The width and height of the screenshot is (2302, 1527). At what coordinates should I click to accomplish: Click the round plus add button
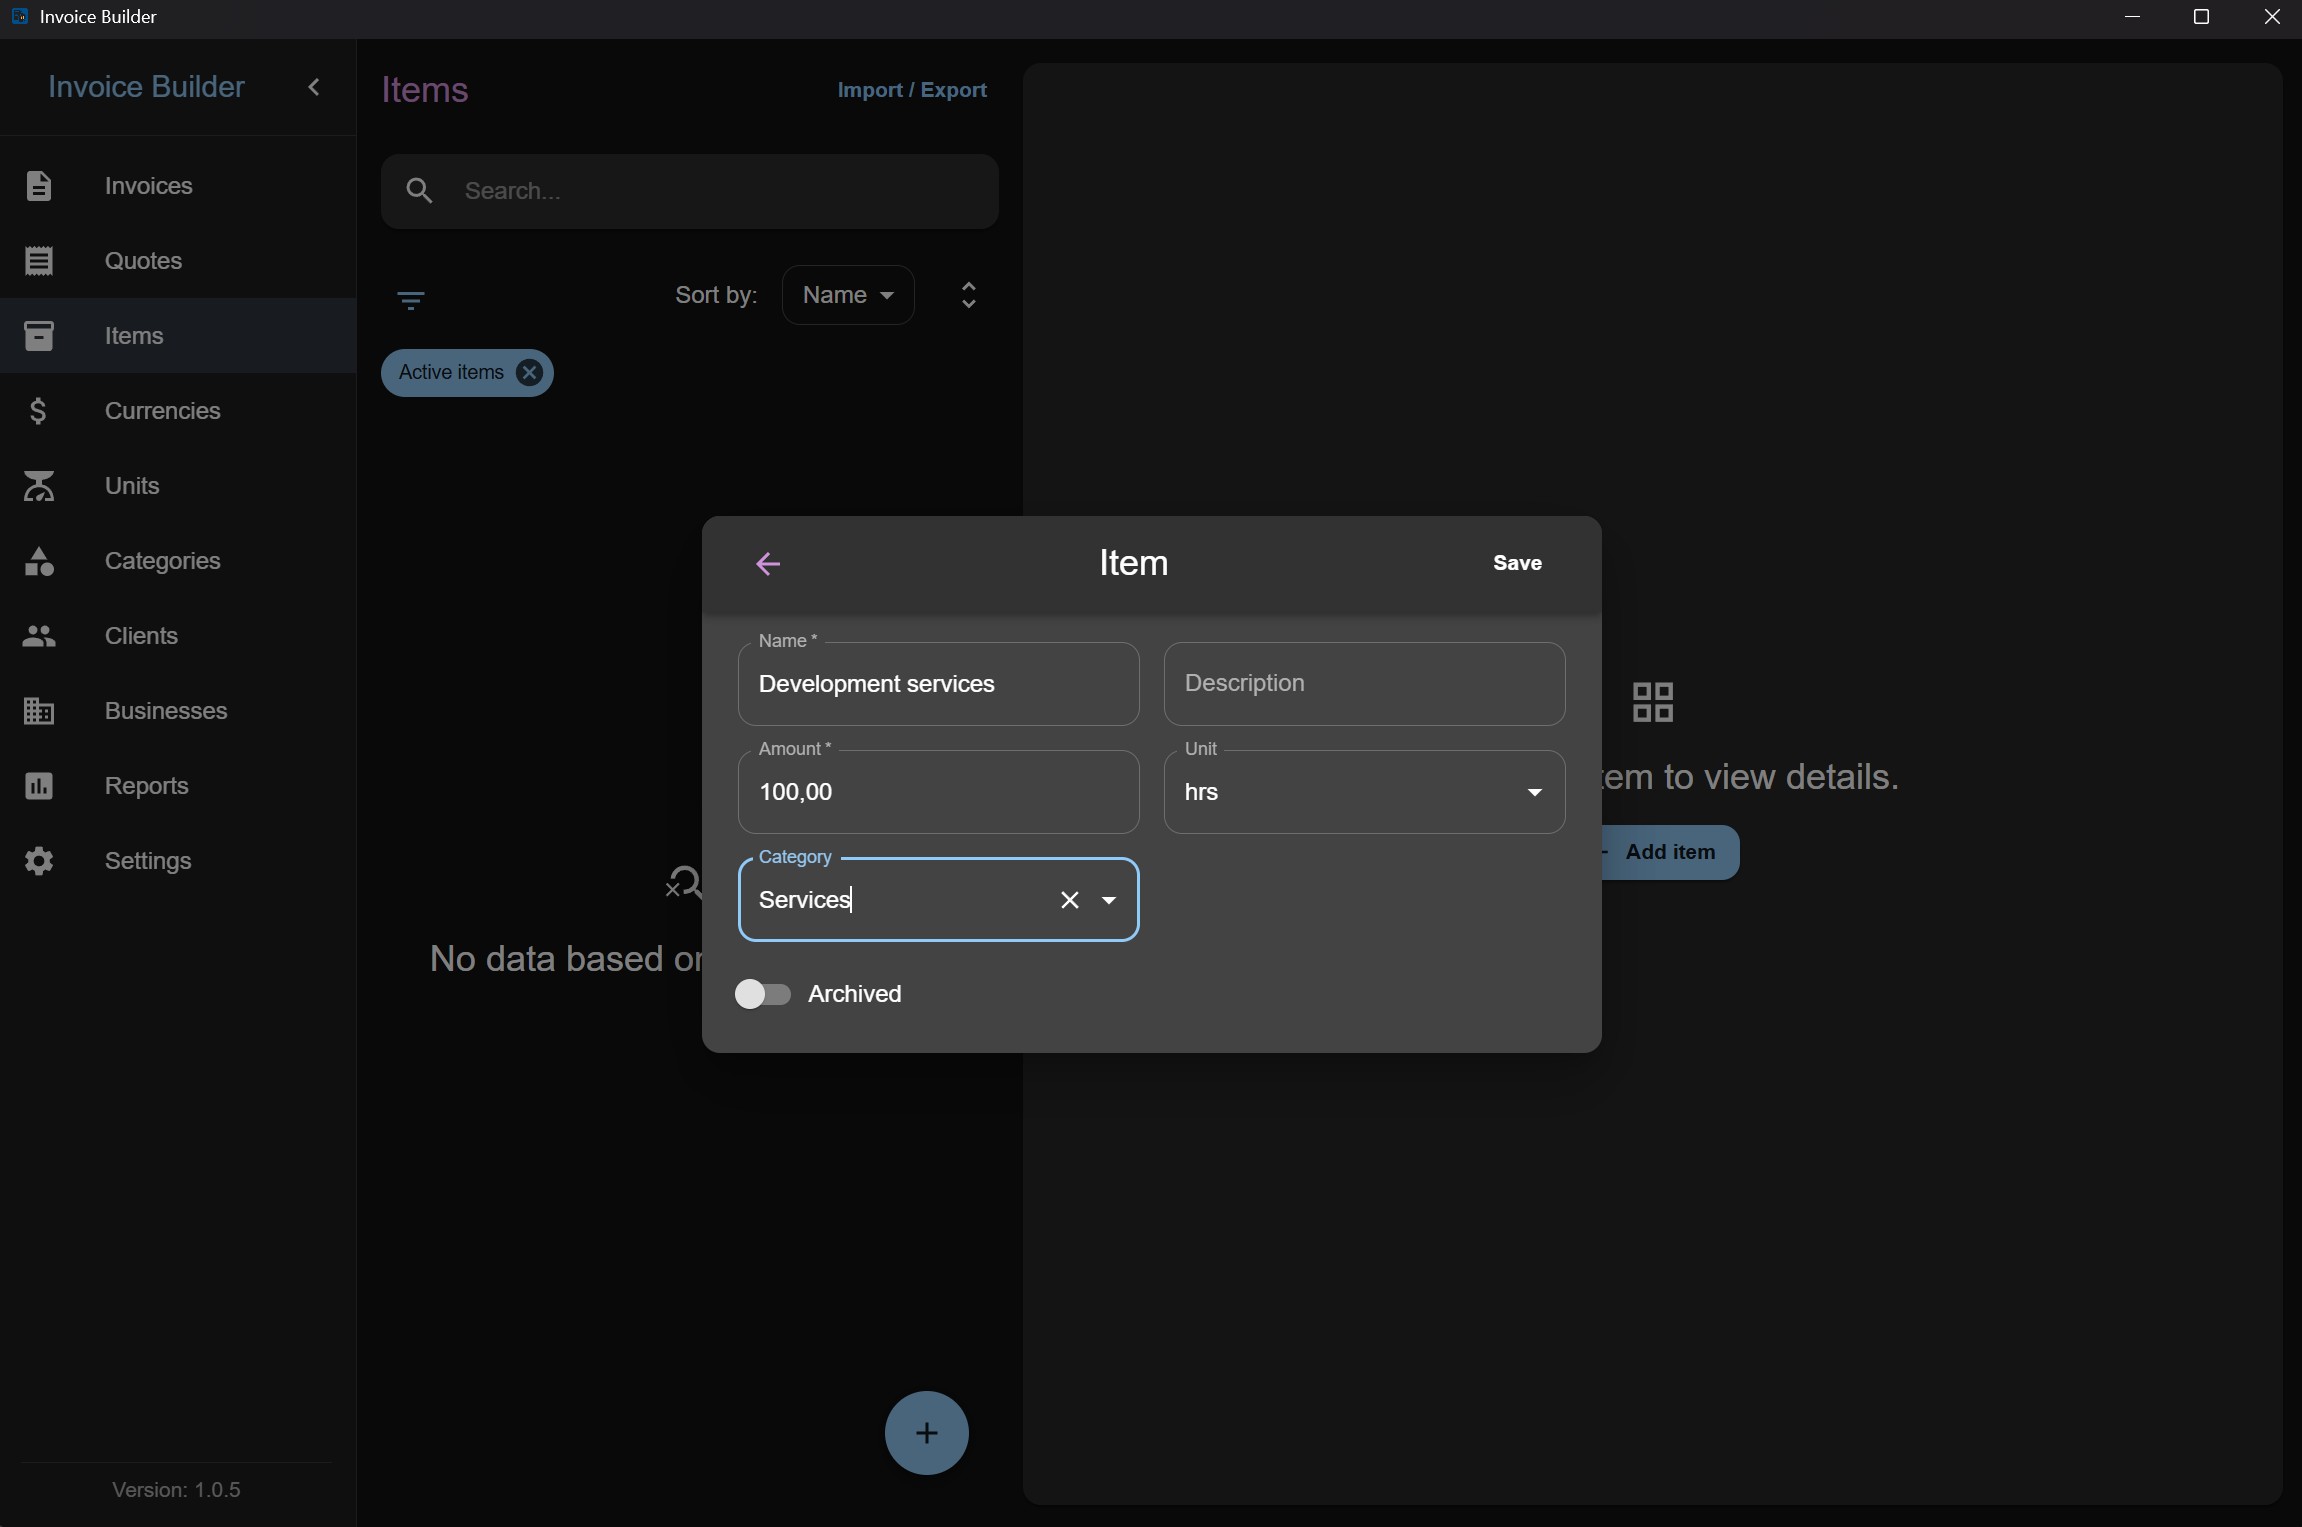tap(926, 1433)
